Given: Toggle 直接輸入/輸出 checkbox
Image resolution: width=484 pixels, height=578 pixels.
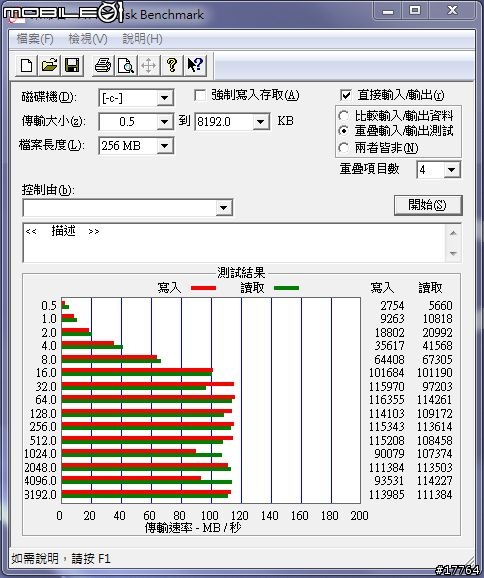Looking at the screenshot, I should click(x=345, y=95).
